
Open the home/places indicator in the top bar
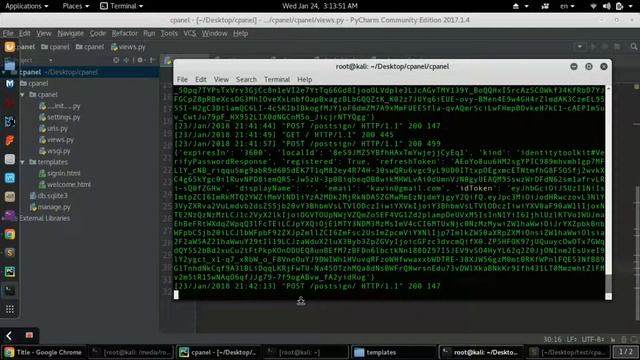point(516,6)
